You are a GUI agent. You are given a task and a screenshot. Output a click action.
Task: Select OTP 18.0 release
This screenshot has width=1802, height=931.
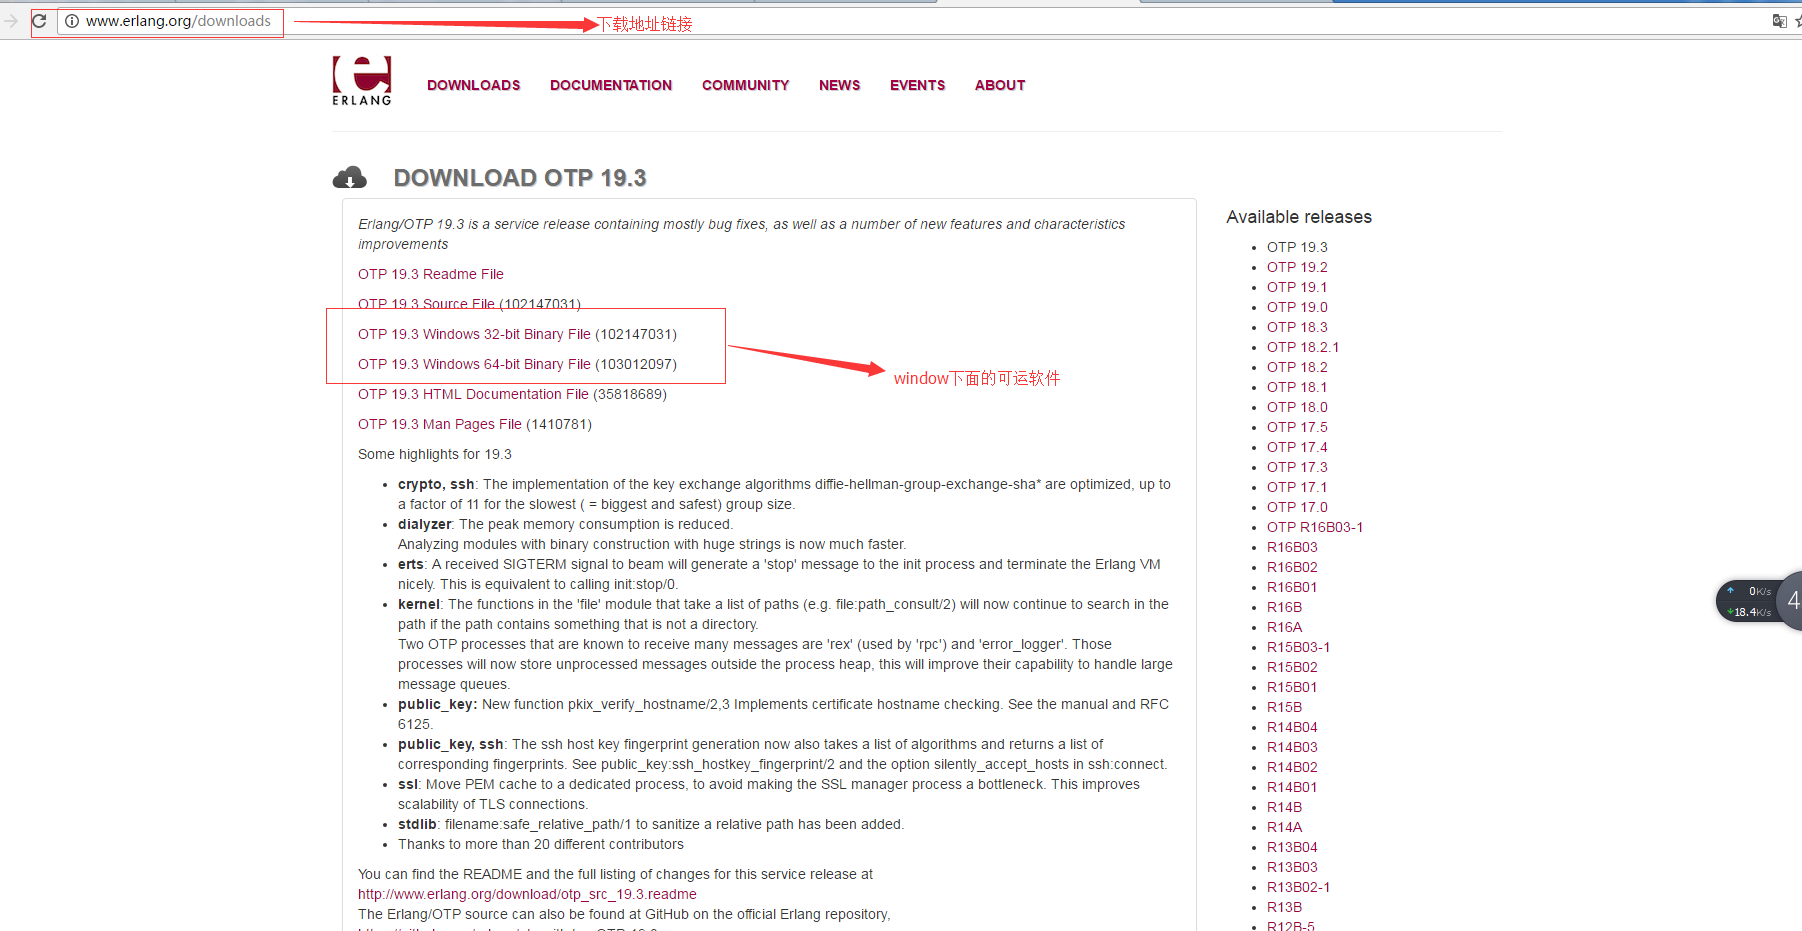click(1297, 407)
